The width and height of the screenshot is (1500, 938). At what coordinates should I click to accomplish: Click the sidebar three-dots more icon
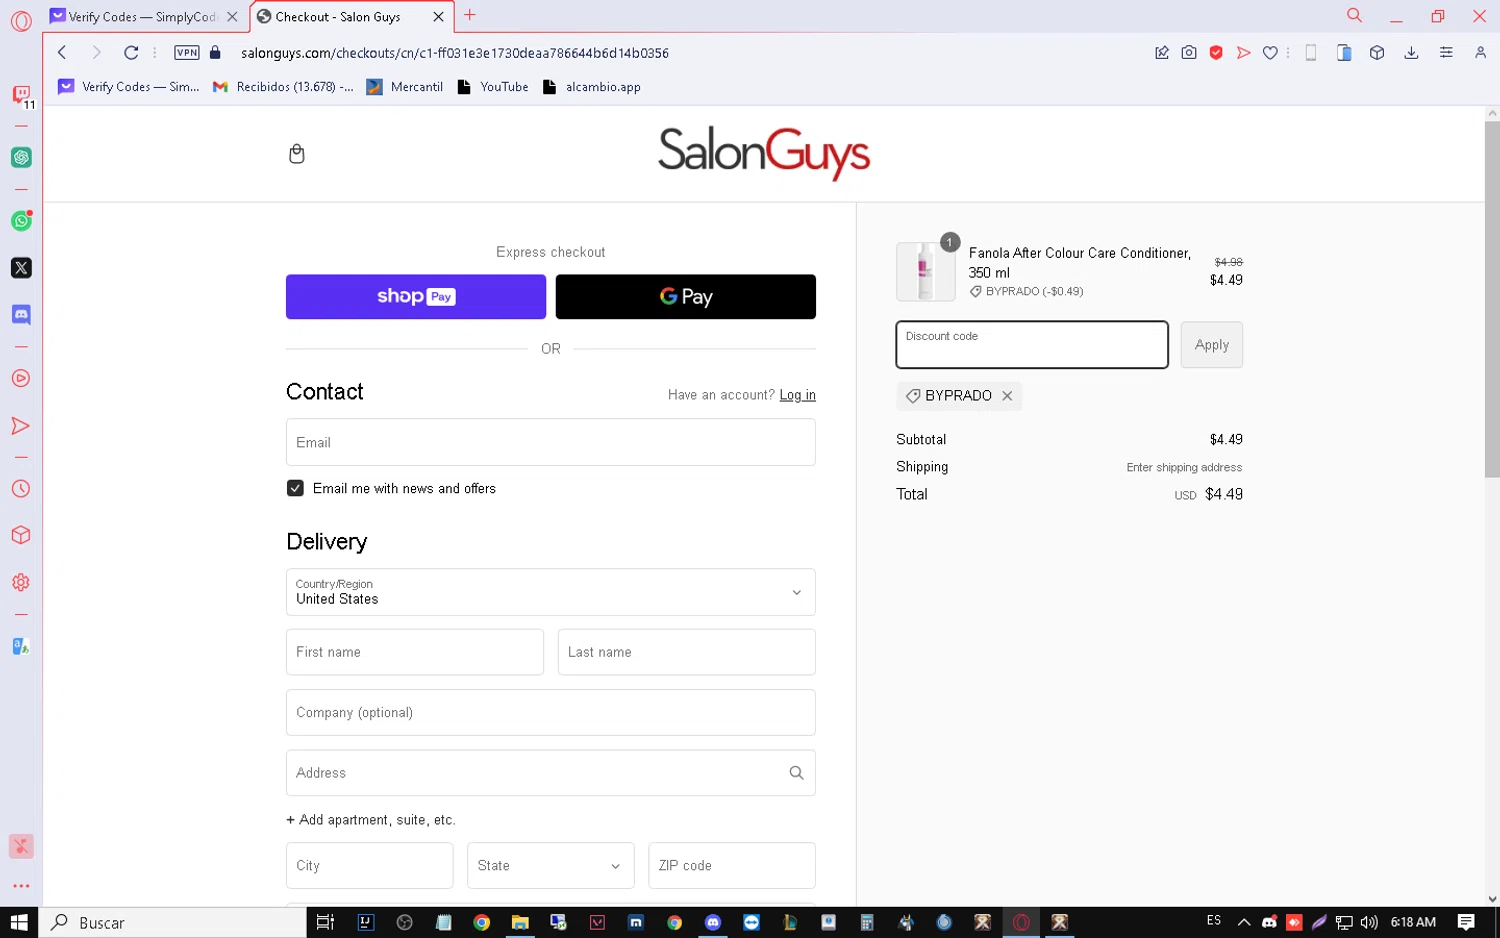click(x=21, y=886)
